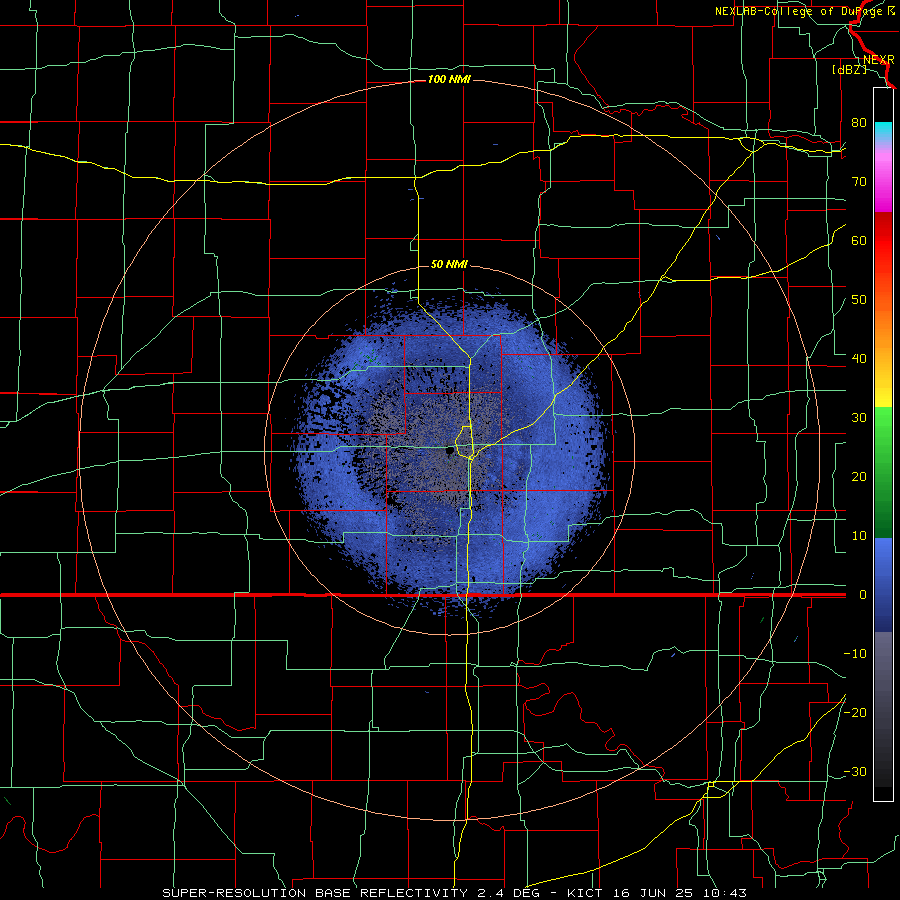Click the -20 value on the dBZ scale
Screen dimensions: 900x900
point(855,712)
